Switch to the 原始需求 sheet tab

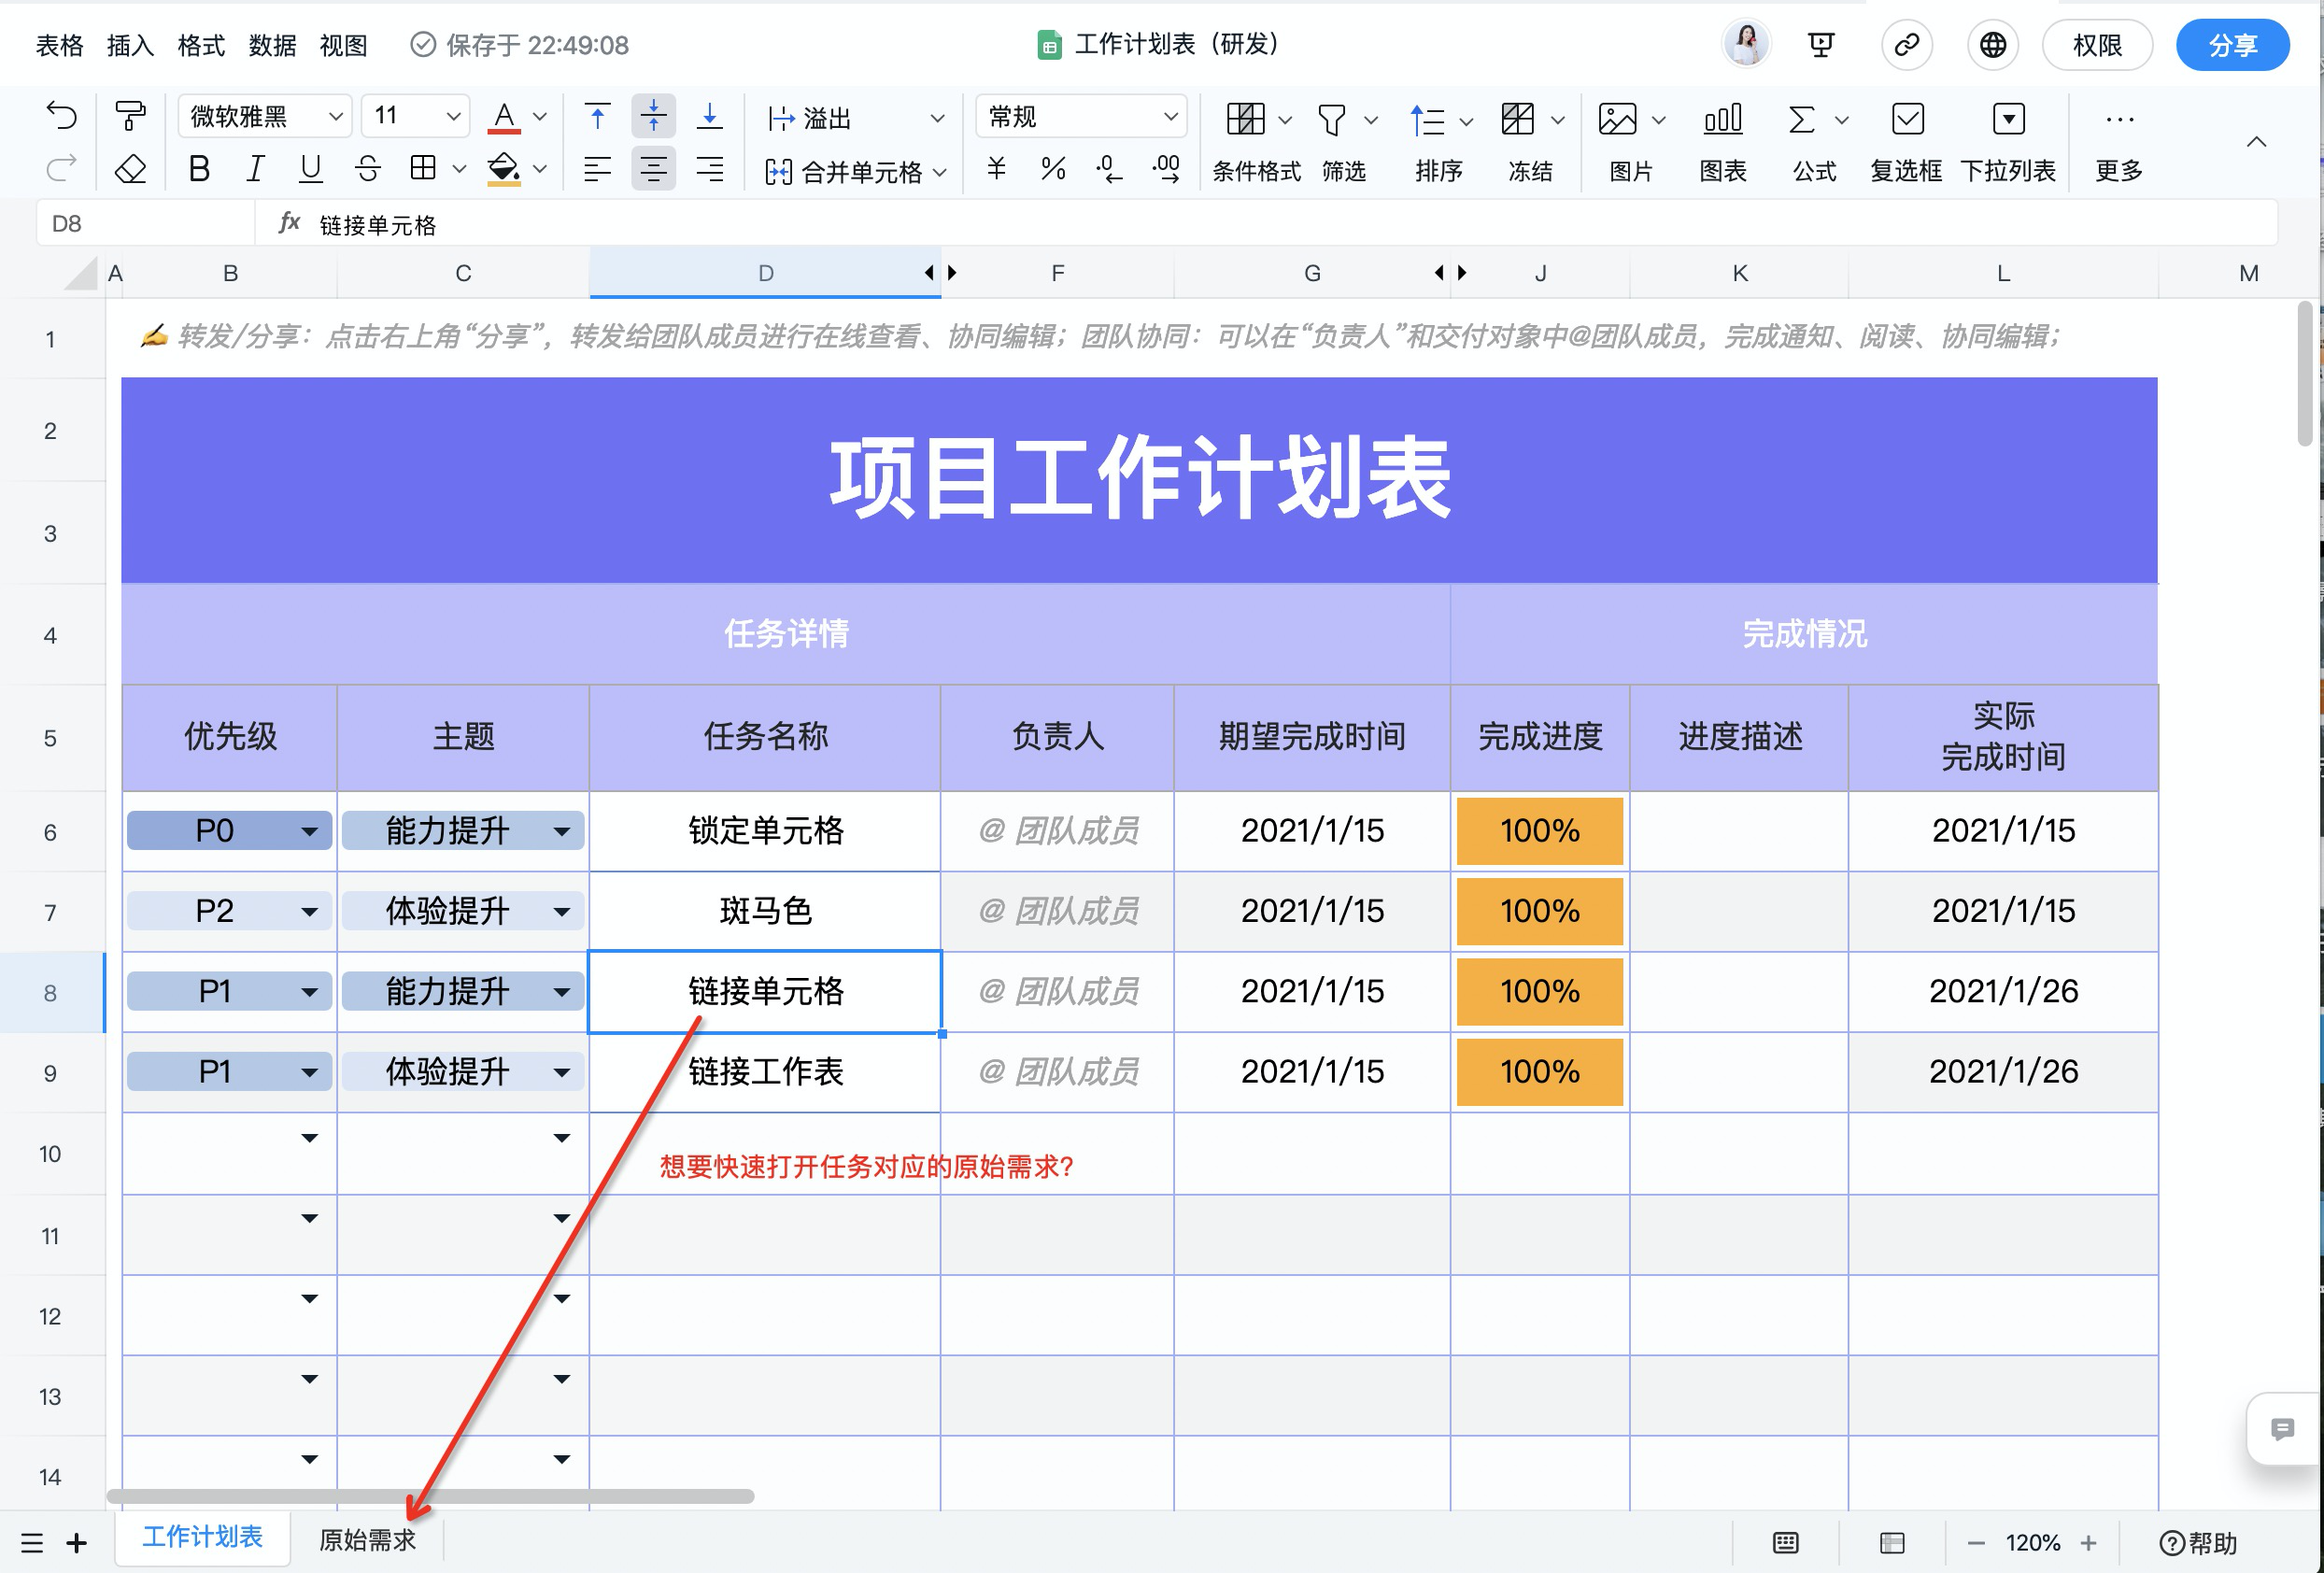(367, 1540)
